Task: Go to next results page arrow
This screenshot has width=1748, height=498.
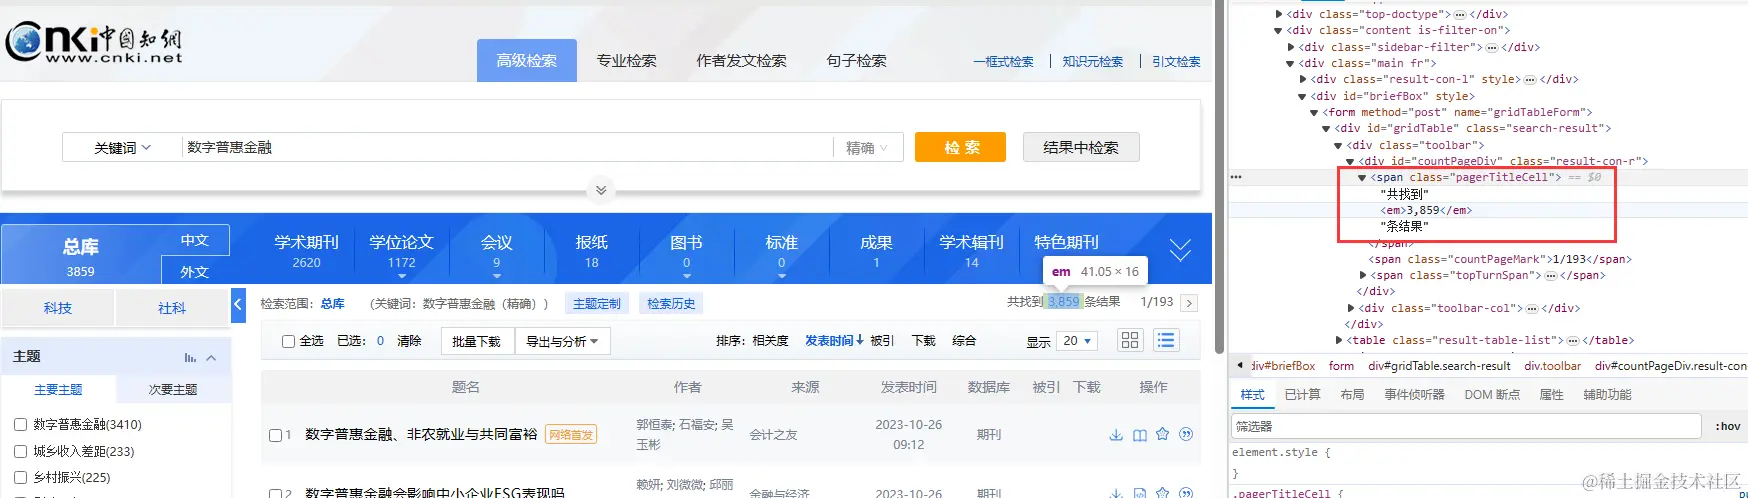Action: pyautogui.click(x=1189, y=303)
